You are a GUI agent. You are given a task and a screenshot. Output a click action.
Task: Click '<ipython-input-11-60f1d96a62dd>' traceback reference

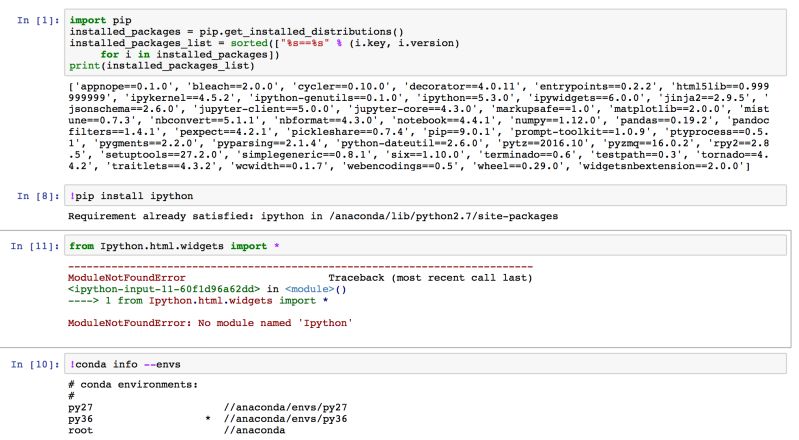click(x=164, y=289)
